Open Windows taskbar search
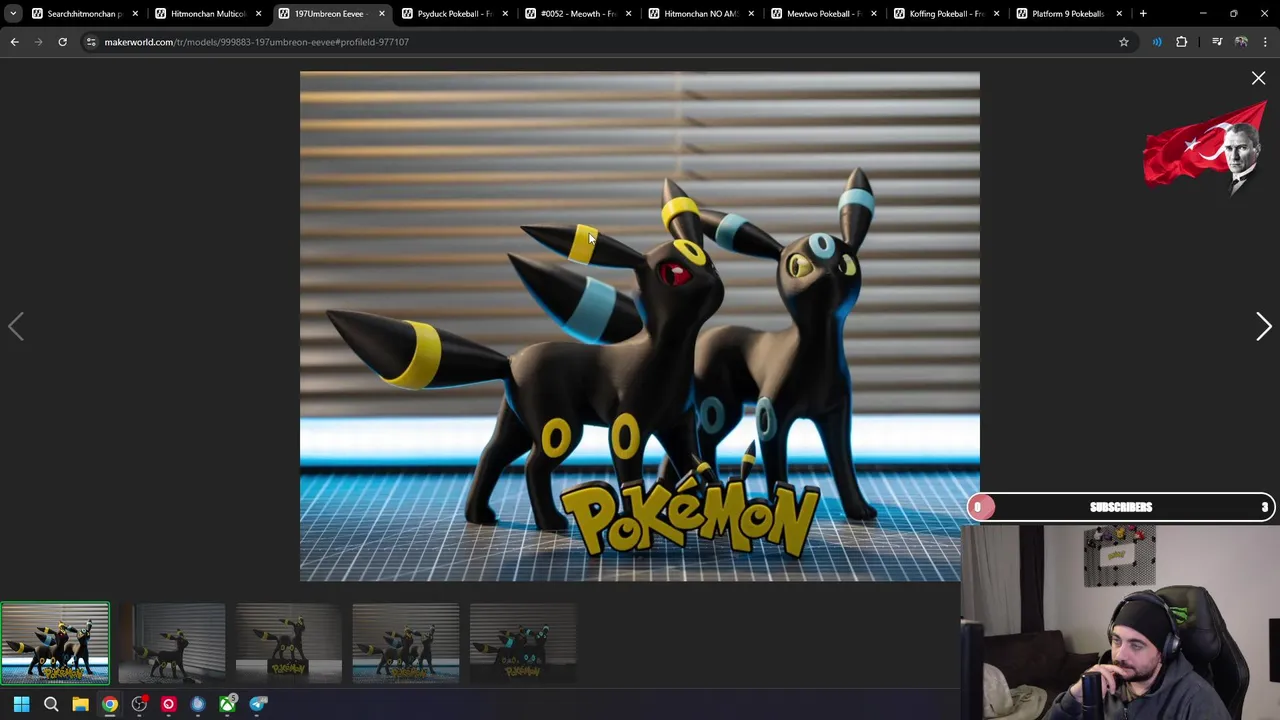This screenshot has width=1280, height=720. [51, 704]
